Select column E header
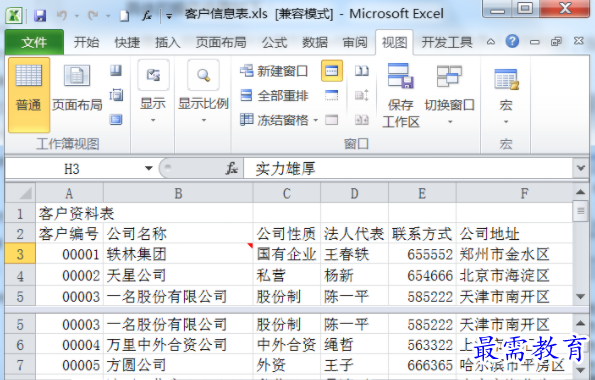Image resolution: width=595 pixels, height=380 pixels. [x=422, y=193]
